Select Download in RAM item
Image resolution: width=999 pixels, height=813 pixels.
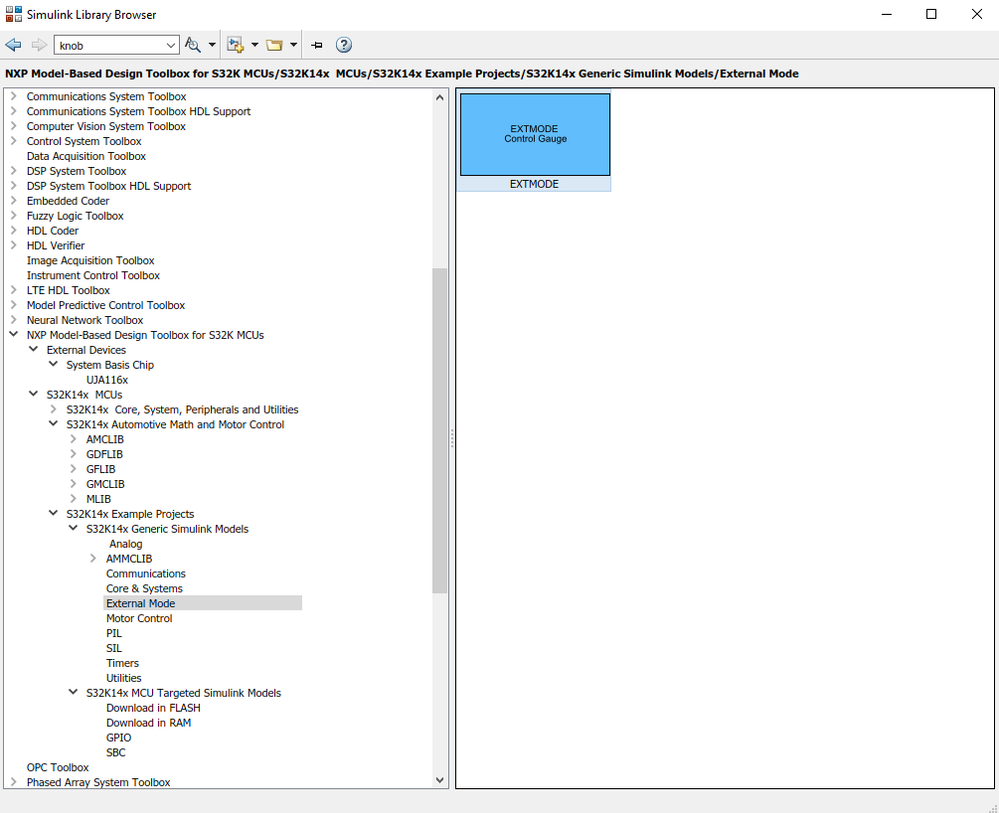tap(148, 723)
